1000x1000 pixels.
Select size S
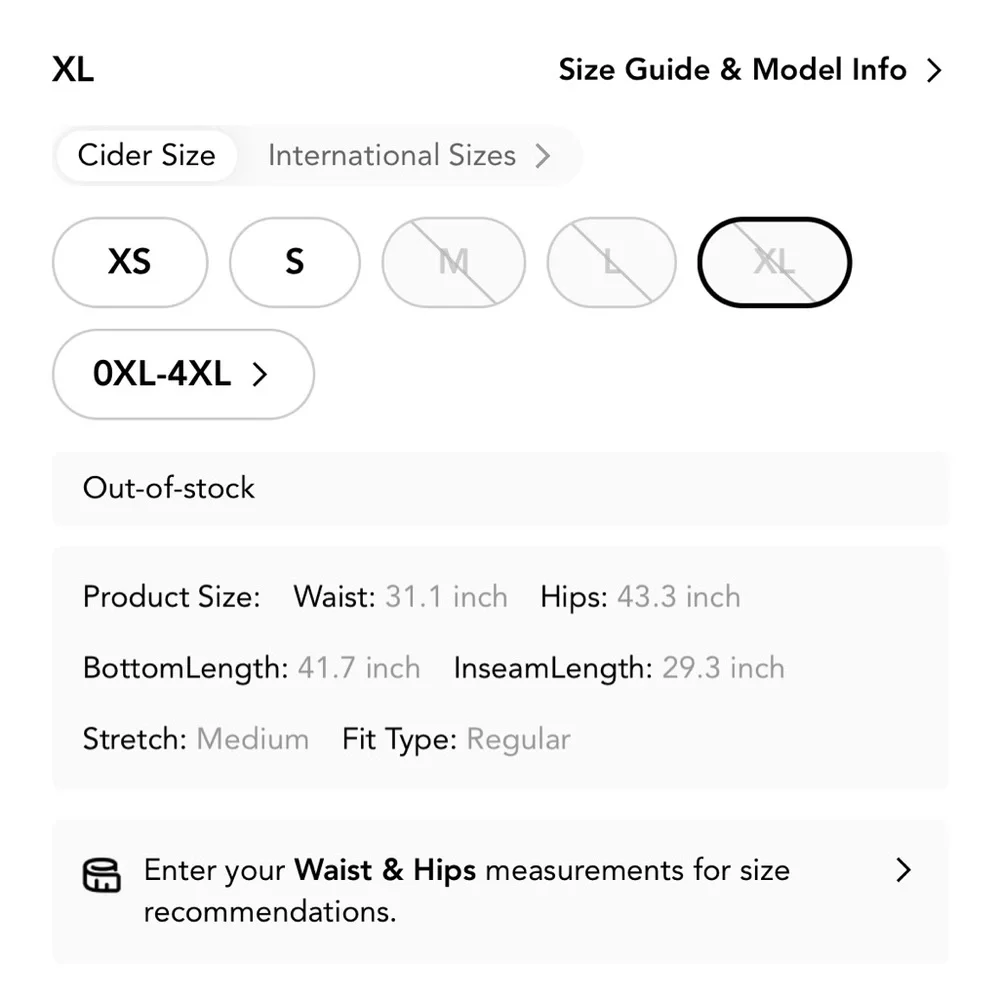[294, 262]
